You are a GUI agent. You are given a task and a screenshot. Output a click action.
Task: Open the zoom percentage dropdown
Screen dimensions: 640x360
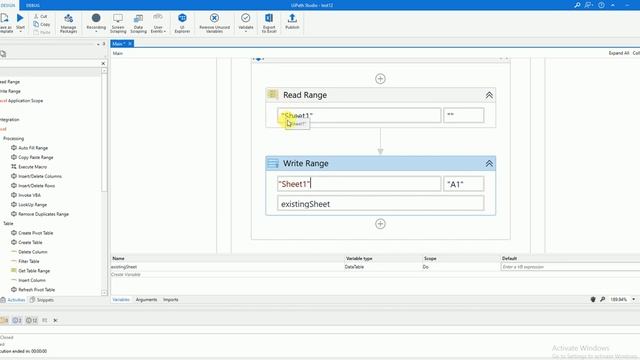[x=634, y=300]
